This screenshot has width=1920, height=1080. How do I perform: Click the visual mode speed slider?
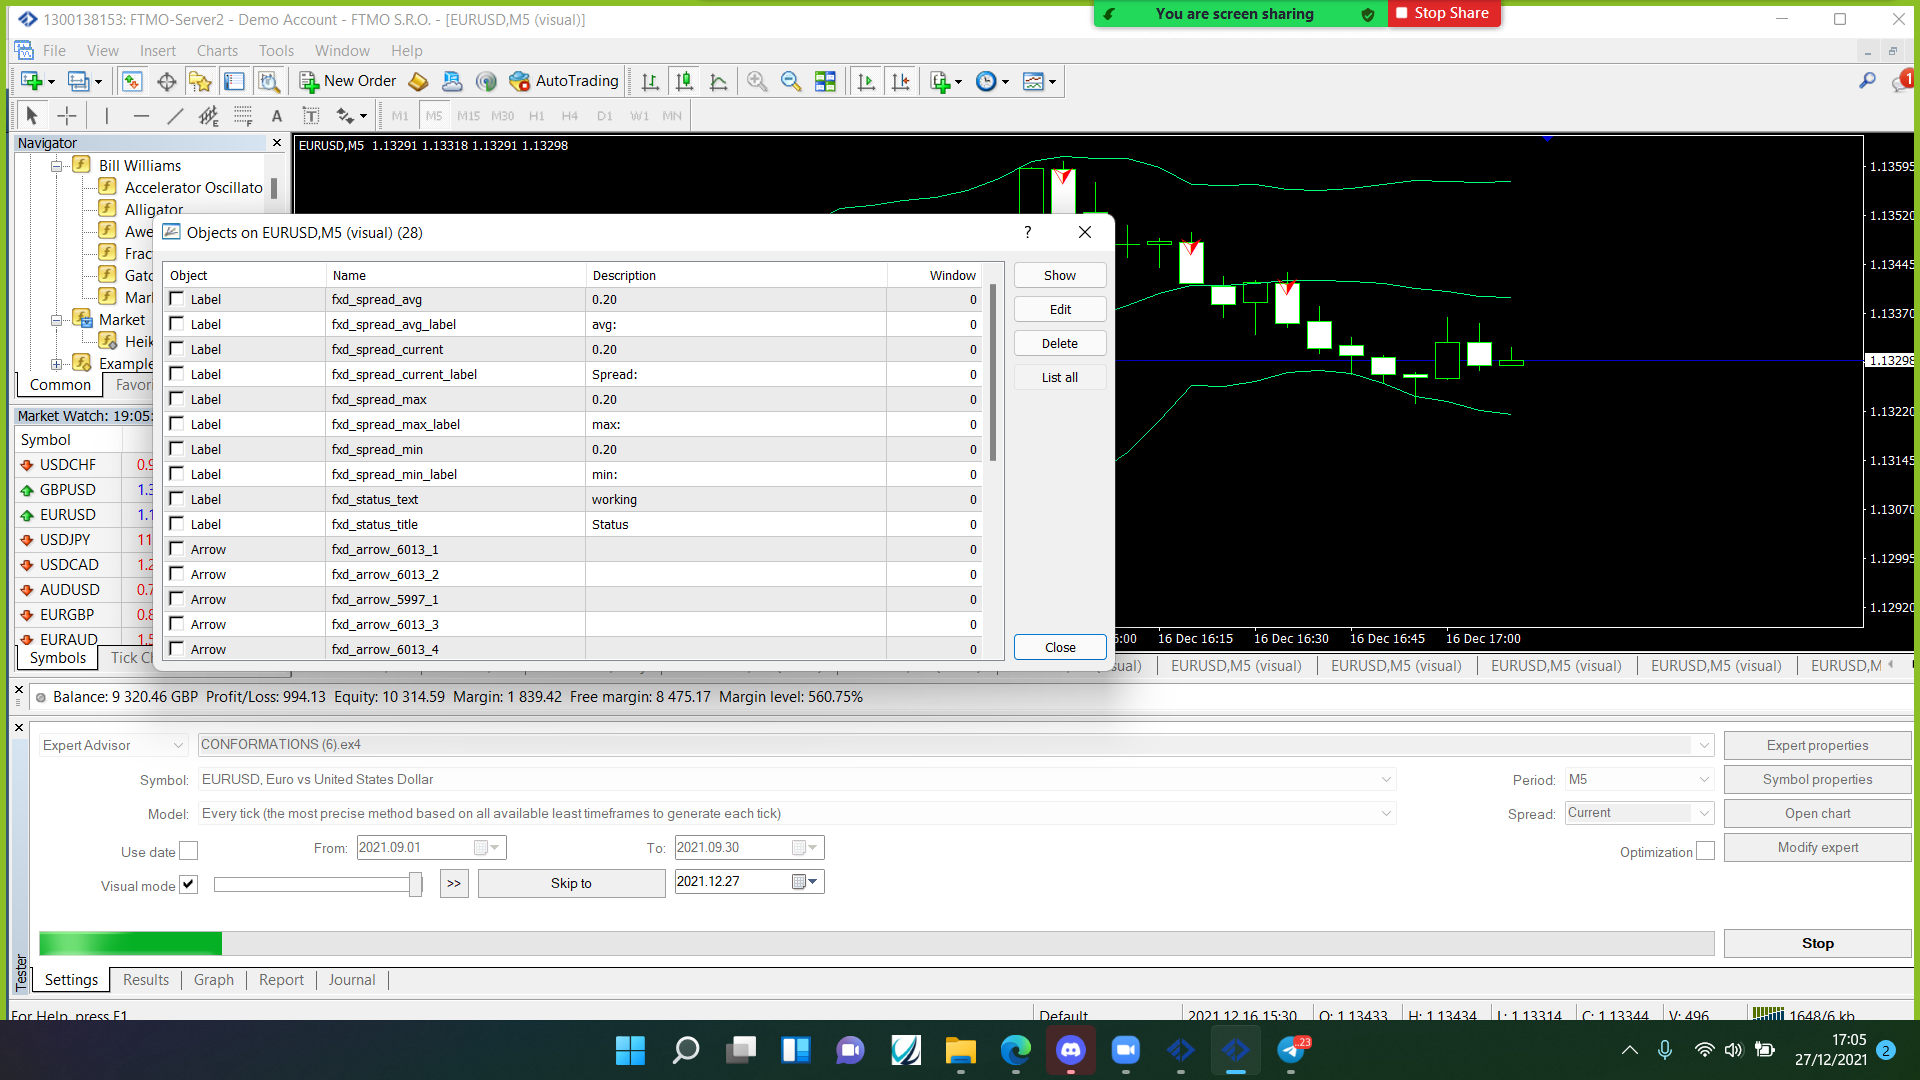[x=318, y=884]
